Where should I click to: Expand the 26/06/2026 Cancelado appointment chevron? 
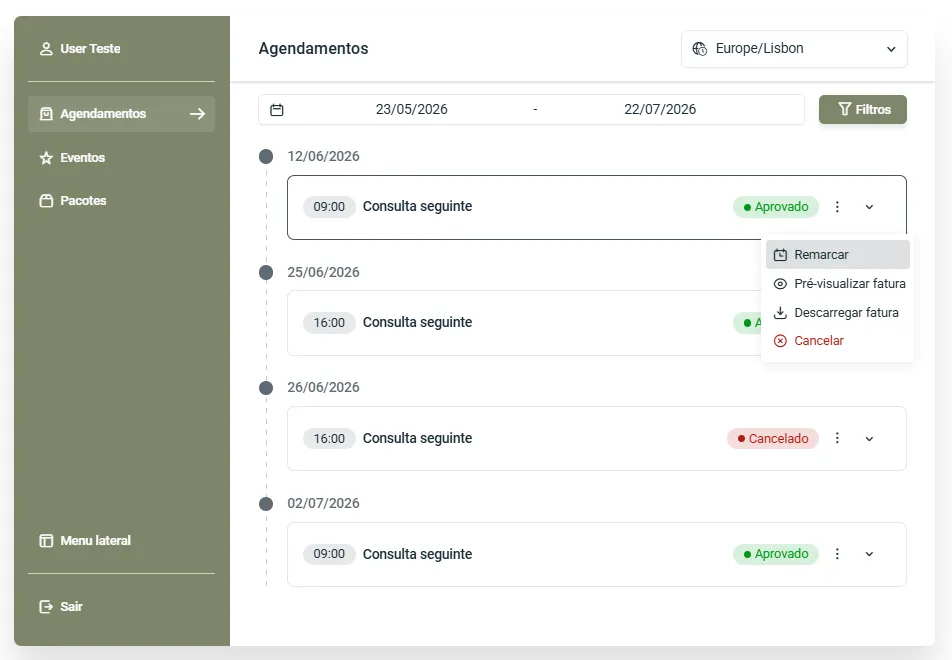[x=869, y=439]
